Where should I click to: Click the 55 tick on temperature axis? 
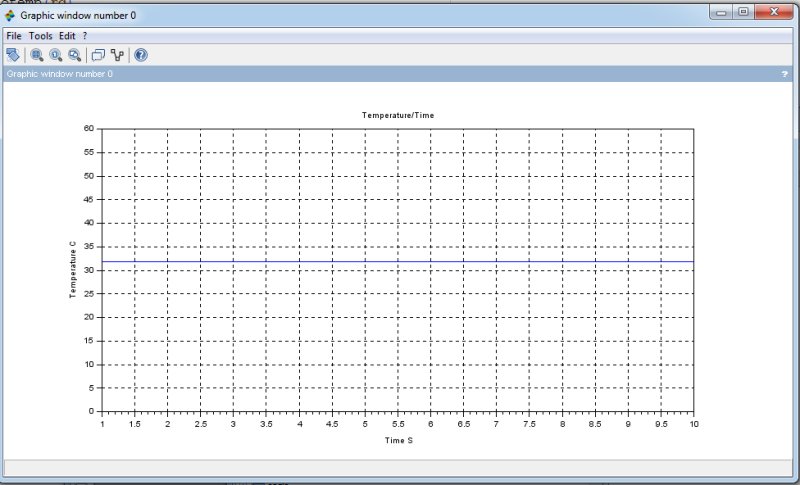point(89,152)
